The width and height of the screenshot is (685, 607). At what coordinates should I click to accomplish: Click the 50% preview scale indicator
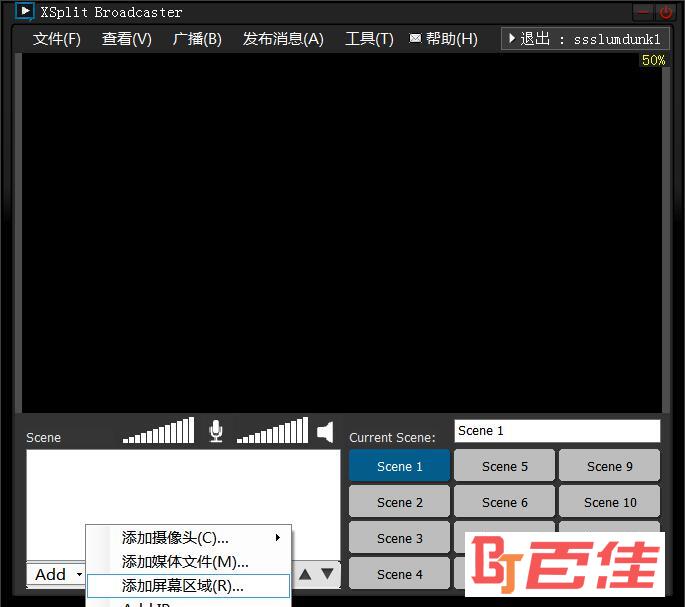653,60
